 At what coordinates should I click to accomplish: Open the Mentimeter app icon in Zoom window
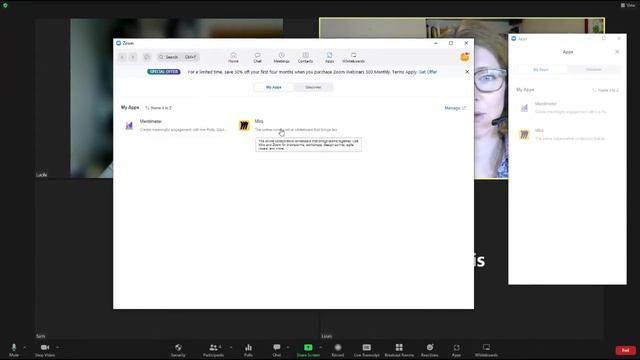click(129, 126)
